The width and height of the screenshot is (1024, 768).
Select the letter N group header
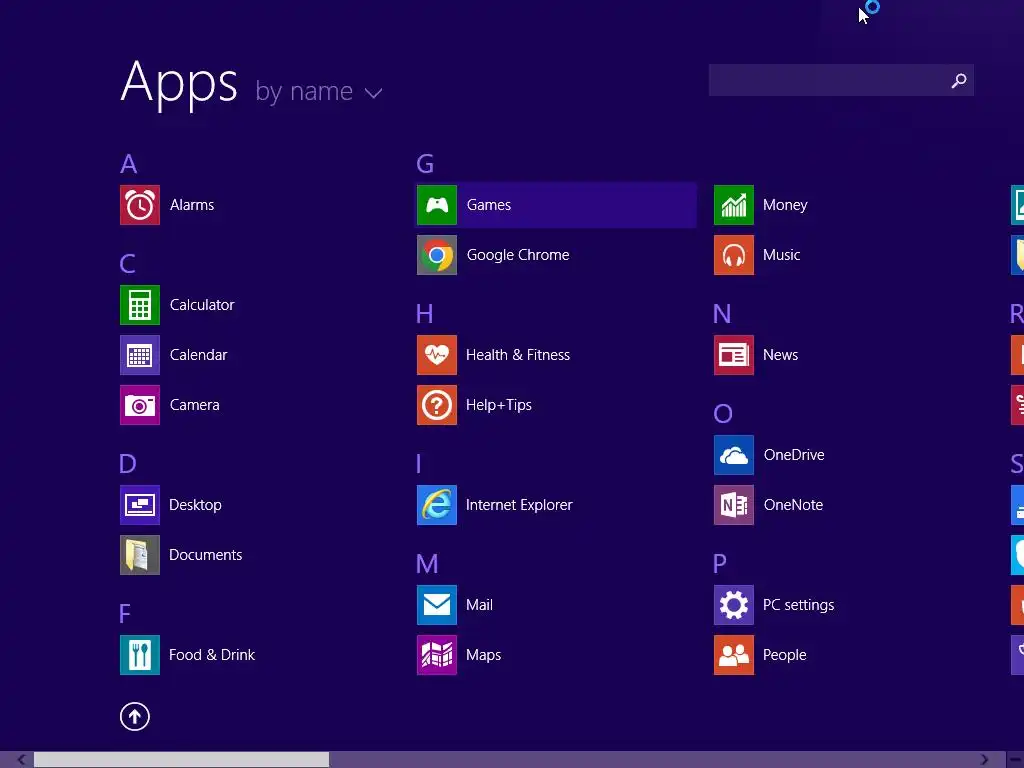pyautogui.click(x=722, y=314)
